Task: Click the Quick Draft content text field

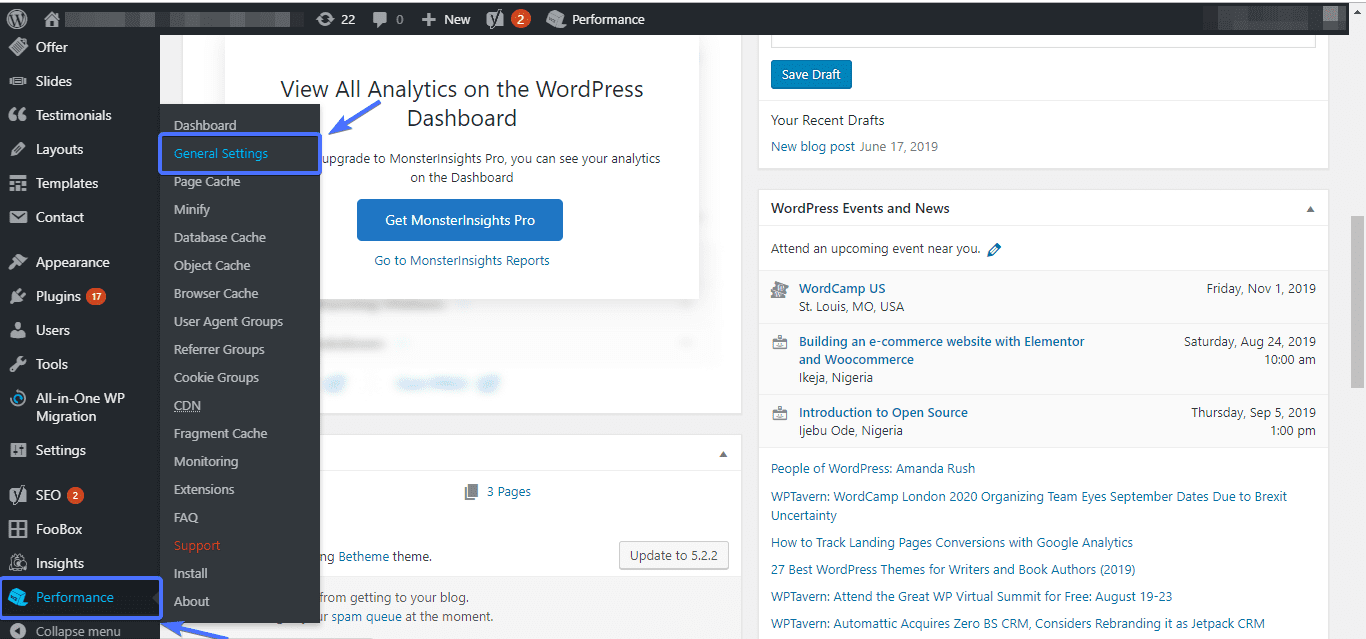Action: (1043, 40)
